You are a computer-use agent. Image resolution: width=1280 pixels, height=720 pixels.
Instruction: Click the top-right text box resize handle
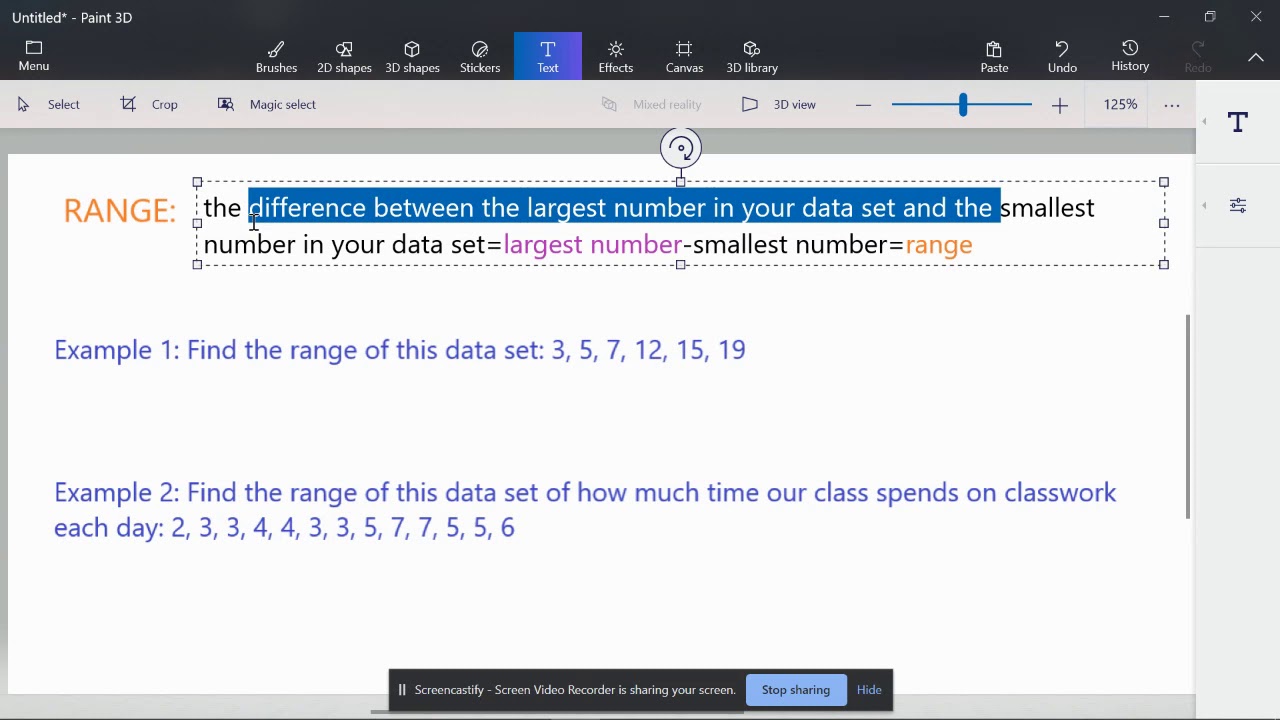click(x=1164, y=182)
